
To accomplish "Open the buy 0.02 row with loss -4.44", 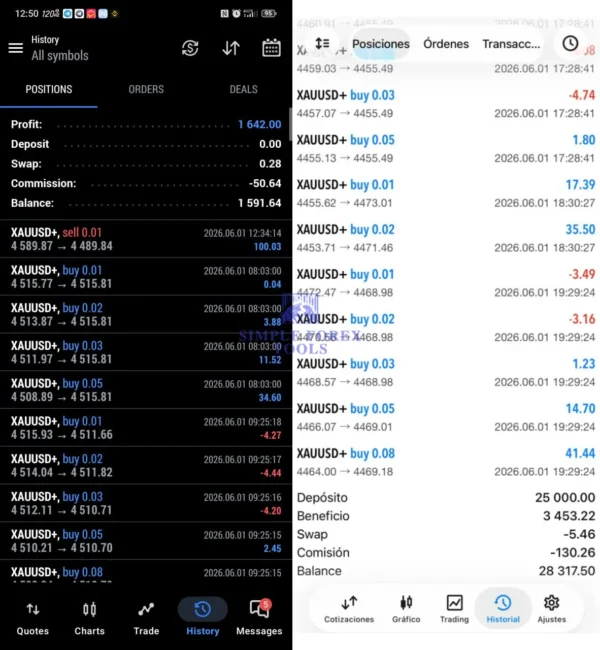I will point(146,466).
